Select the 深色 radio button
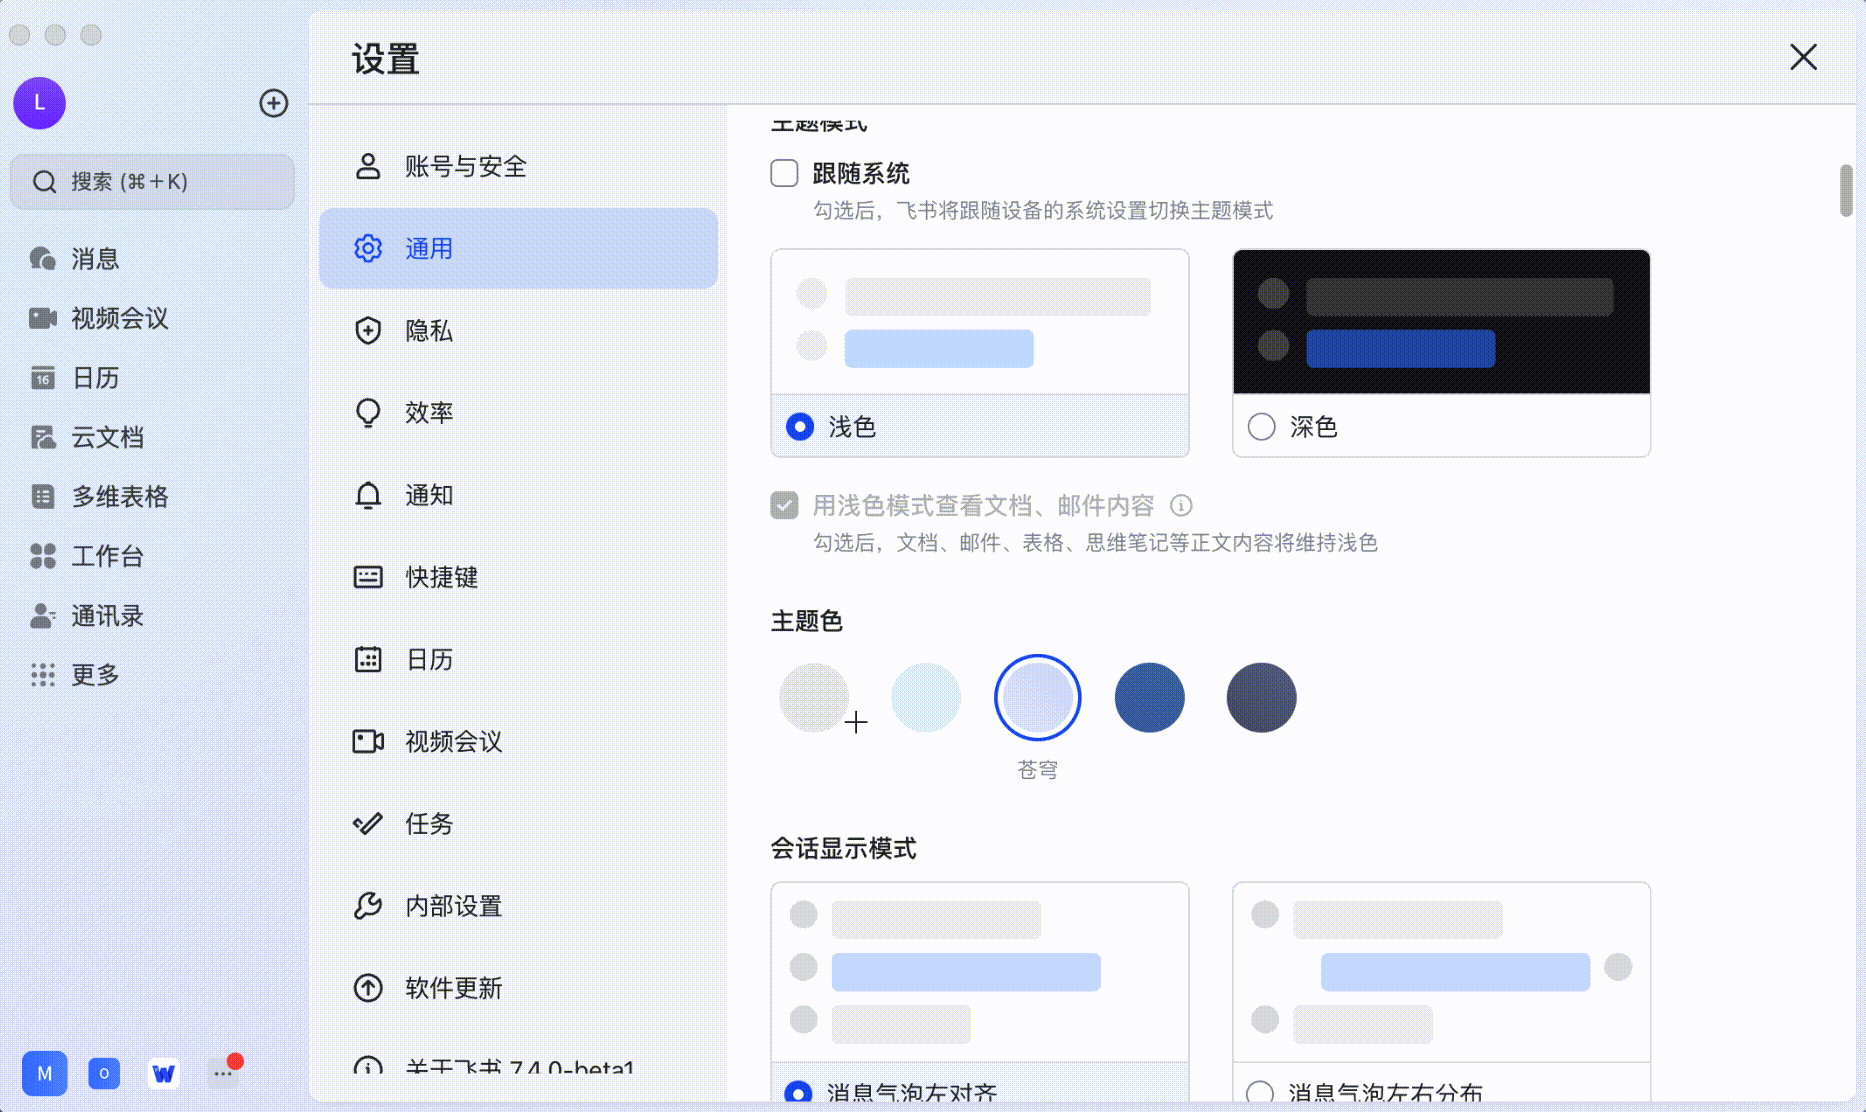1866x1112 pixels. (1262, 427)
